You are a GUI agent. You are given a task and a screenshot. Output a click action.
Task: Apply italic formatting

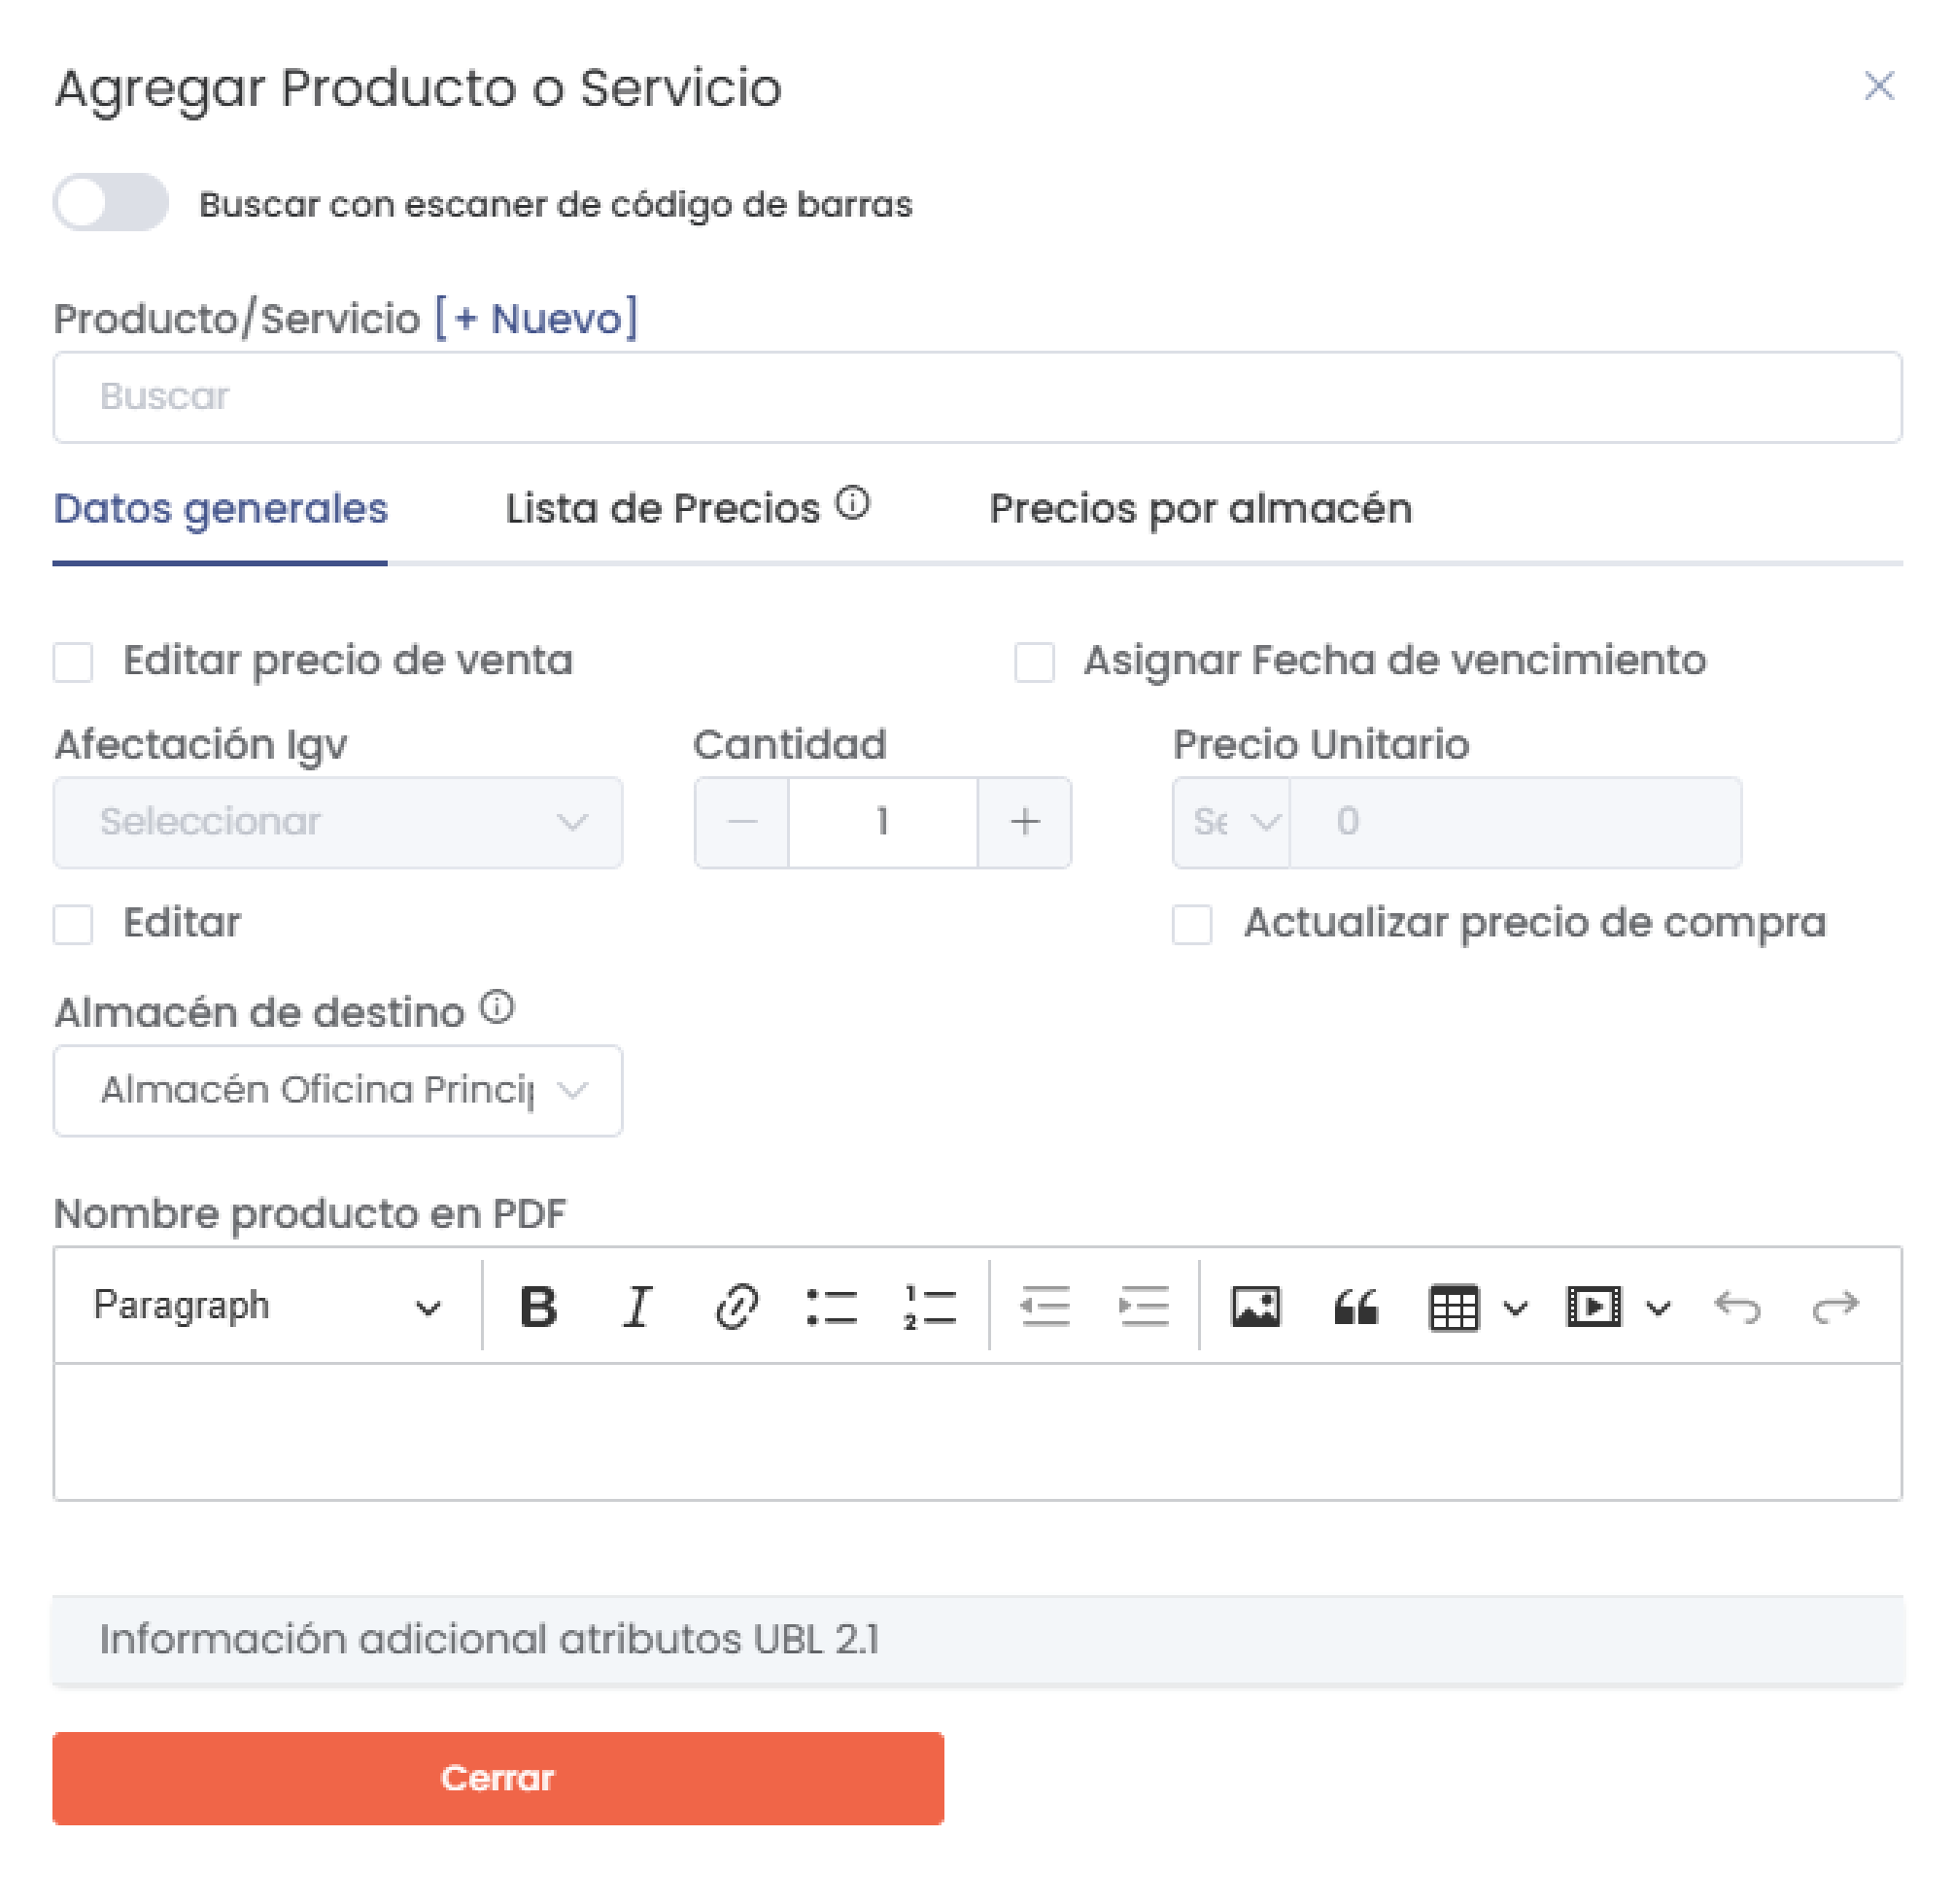point(636,1305)
